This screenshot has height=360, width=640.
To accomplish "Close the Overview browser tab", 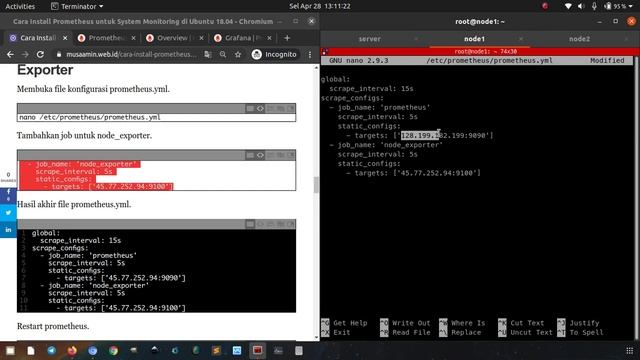I will coord(201,38).
